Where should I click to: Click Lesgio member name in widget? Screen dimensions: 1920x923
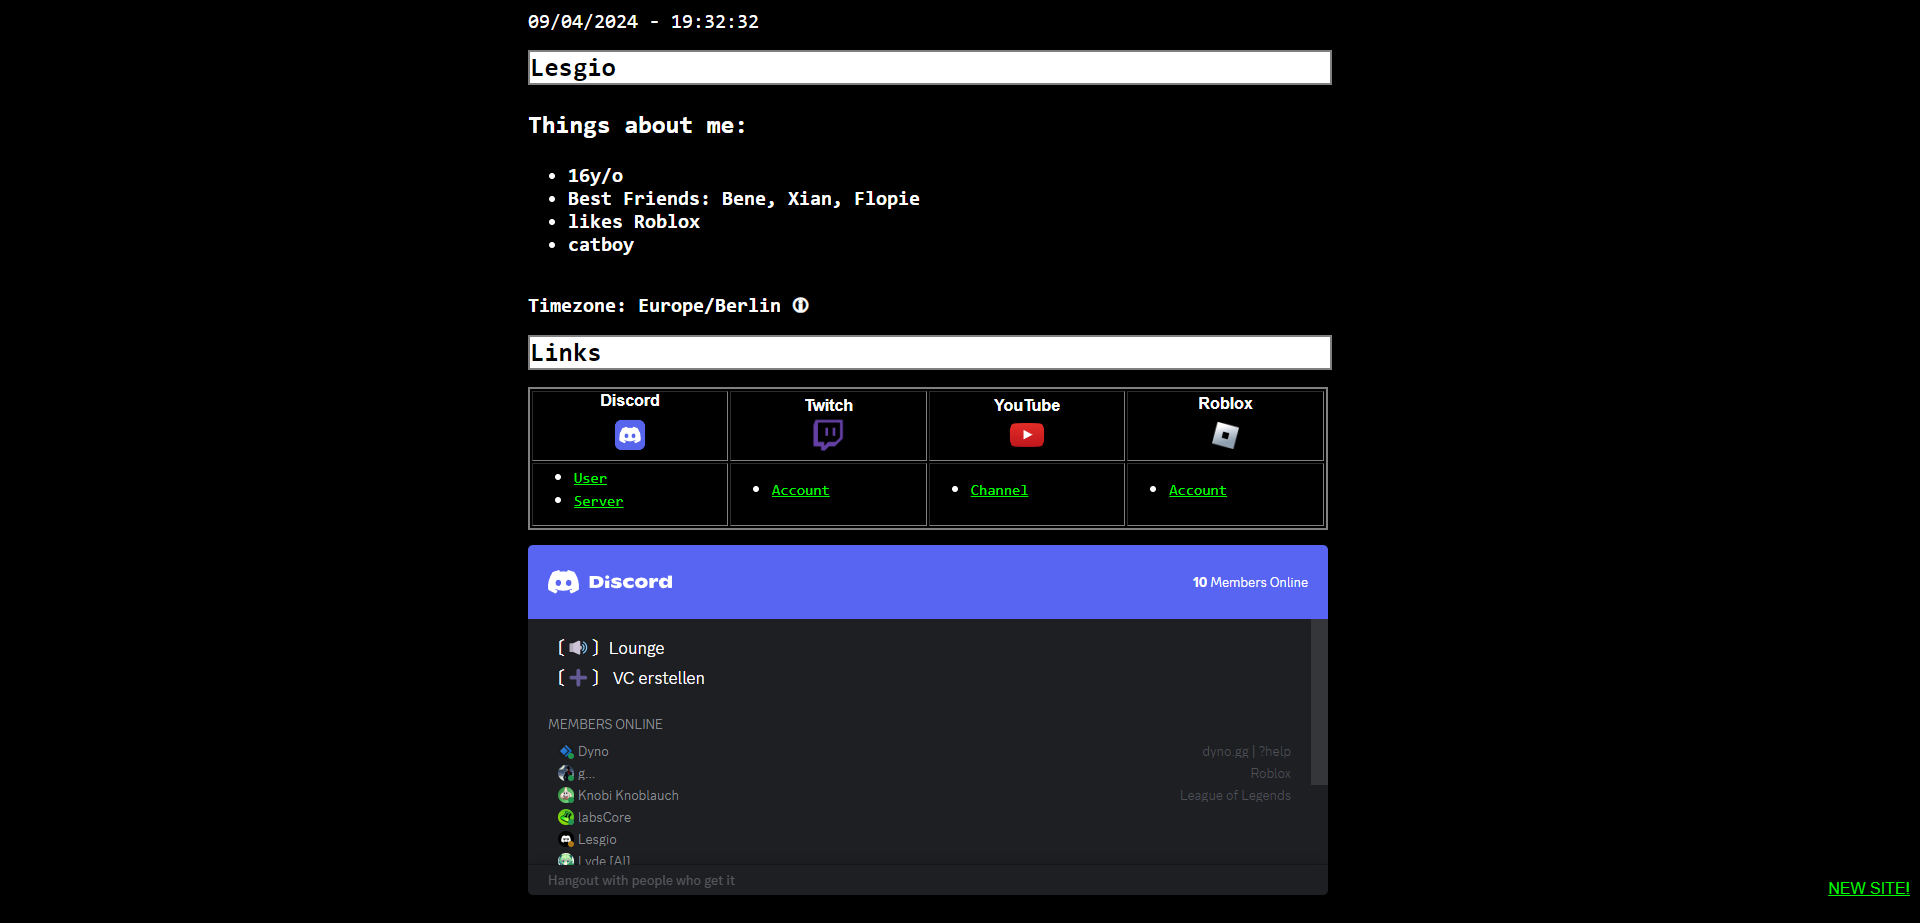click(597, 840)
